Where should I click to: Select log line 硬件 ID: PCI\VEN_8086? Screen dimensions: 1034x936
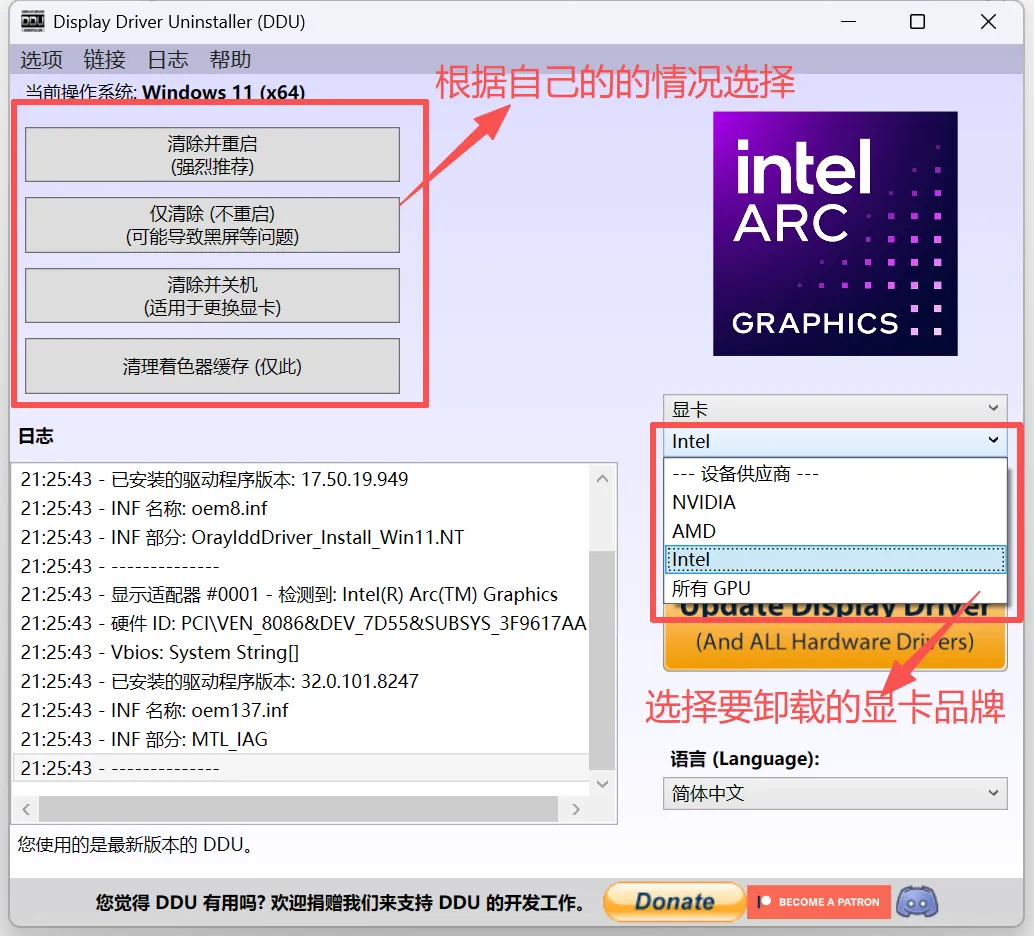[x=303, y=623]
